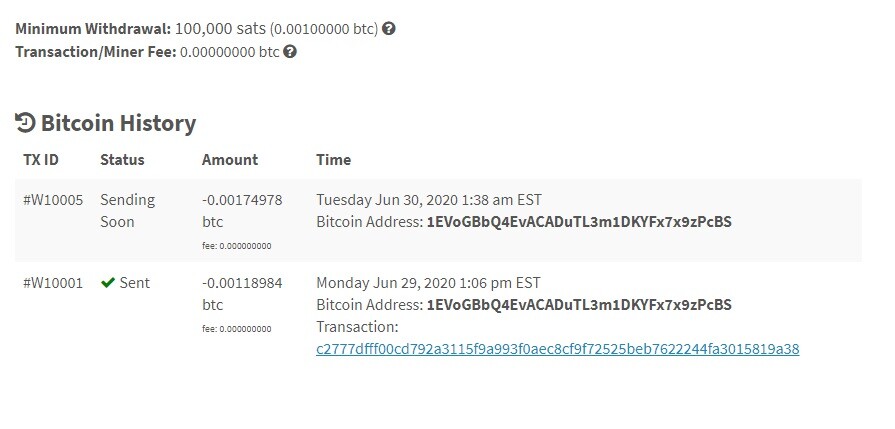This screenshot has width=895, height=429.
Task: Click the TX ID column header
Action: pyautogui.click(x=41, y=160)
